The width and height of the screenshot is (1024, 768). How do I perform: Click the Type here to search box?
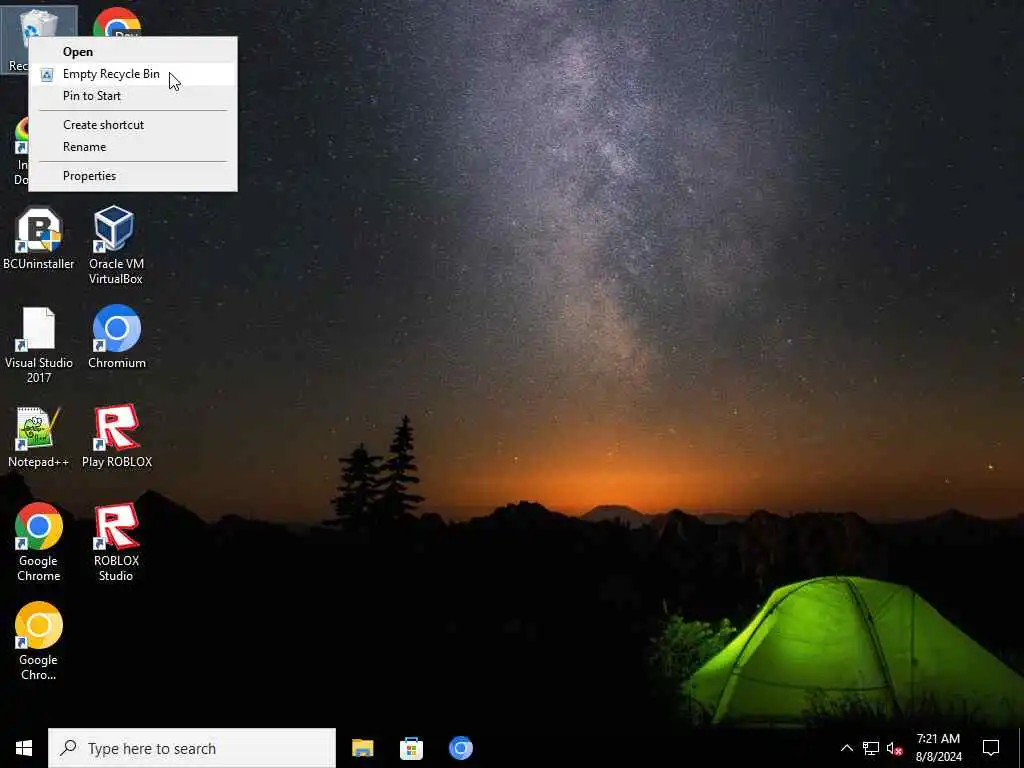coord(192,748)
